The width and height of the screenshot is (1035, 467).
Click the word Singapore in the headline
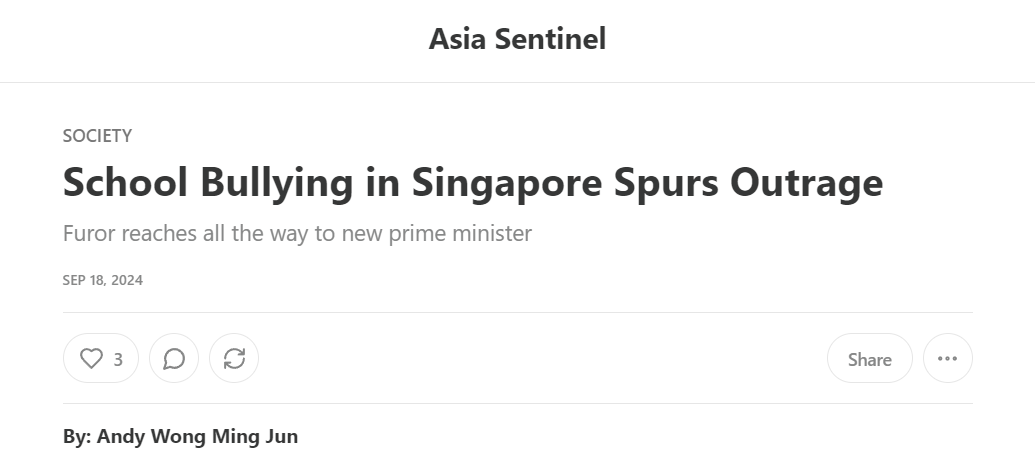coord(506,183)
